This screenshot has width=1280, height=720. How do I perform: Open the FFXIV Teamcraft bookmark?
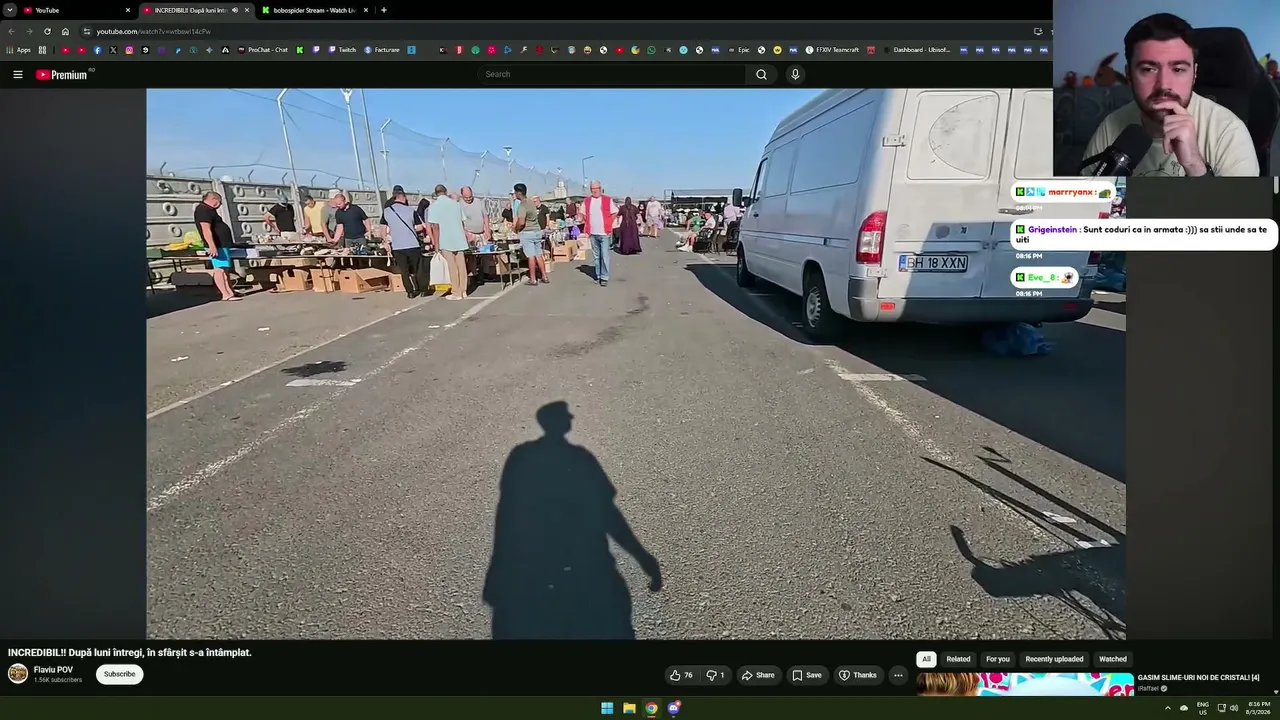pos(832,50)
